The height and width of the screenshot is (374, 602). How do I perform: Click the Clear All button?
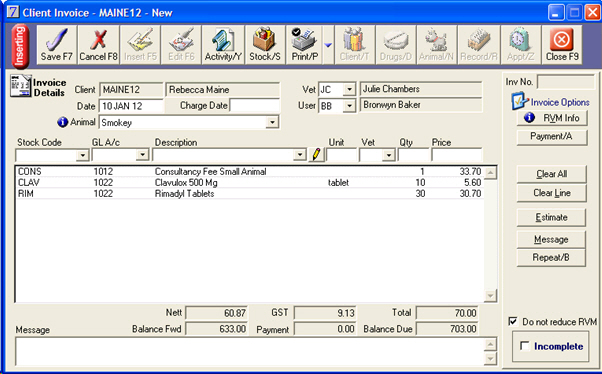click(x=551, y=174)
